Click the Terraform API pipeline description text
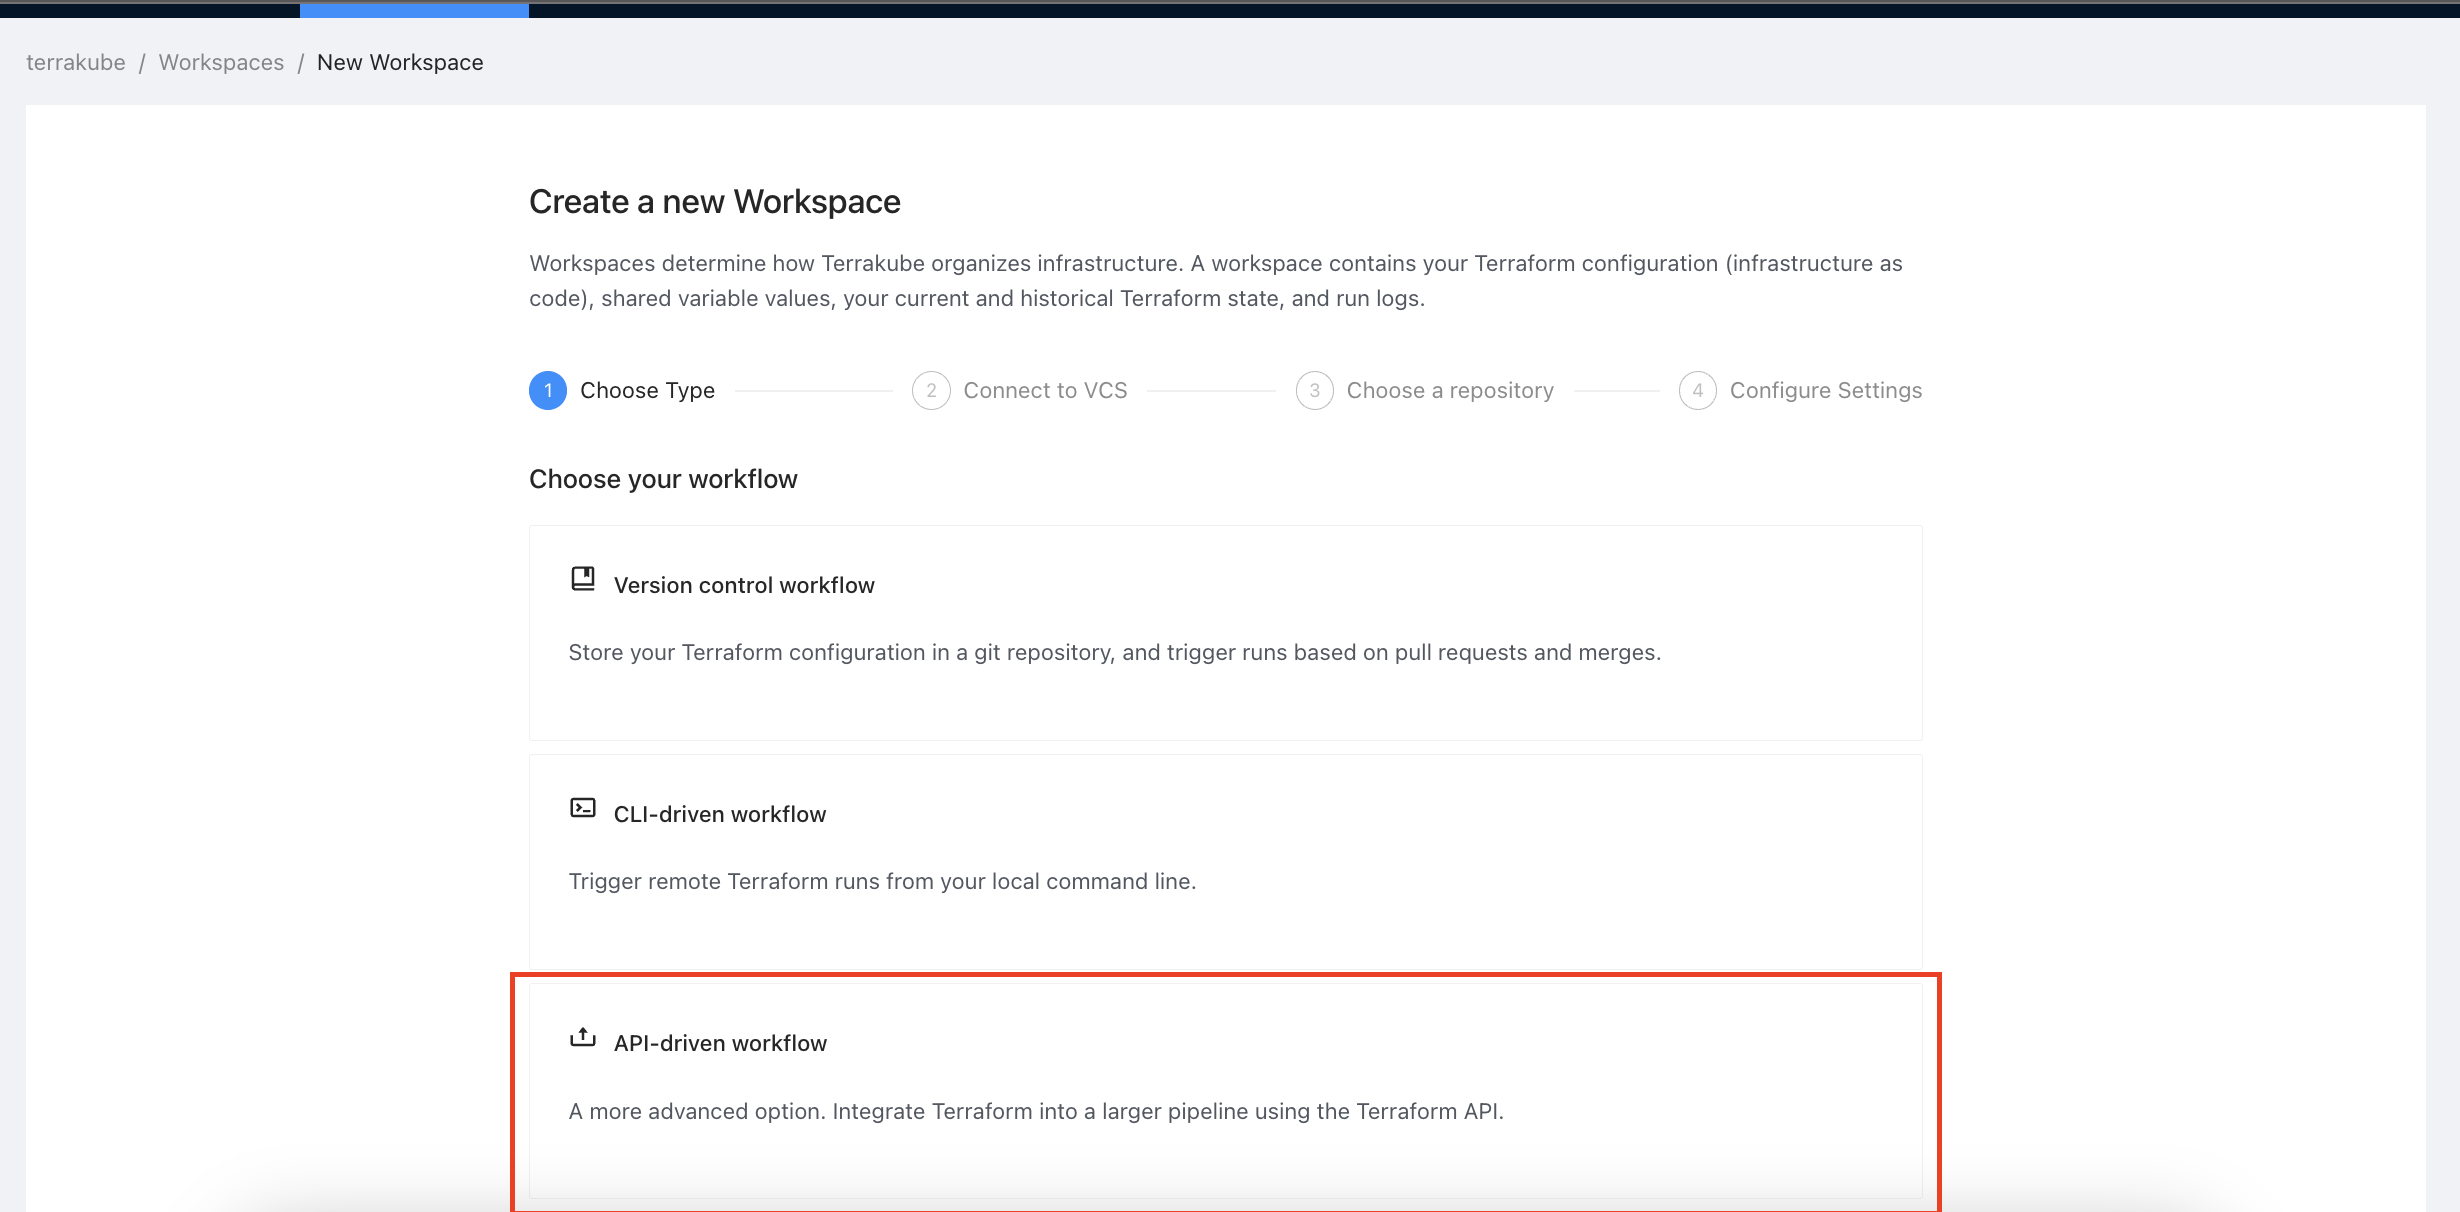The image size is (2460, 1212). point(1036,1111)
